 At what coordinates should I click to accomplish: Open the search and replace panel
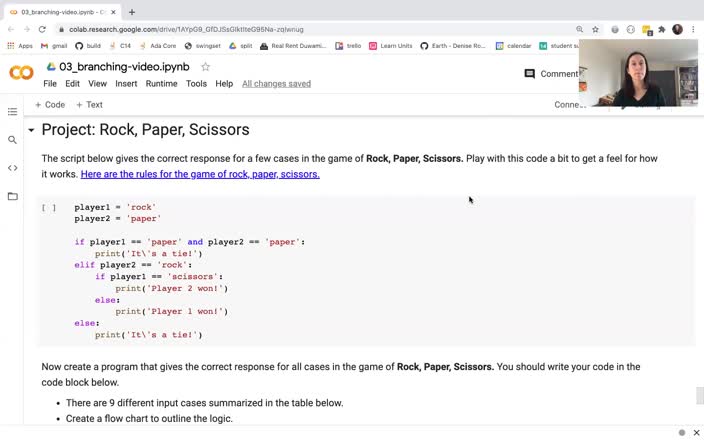pyautogui.click(x=12, y=140)
